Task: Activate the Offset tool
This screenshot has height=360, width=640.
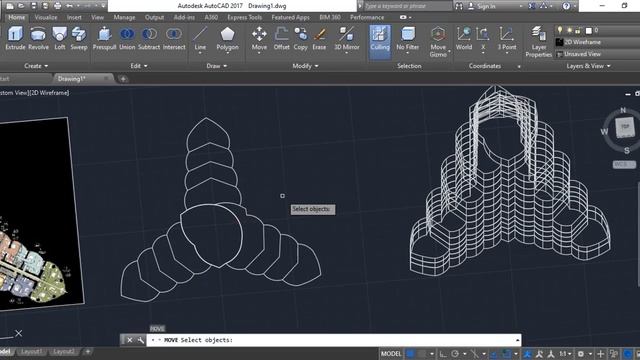Action: pyautogui.click(x=282, y=38)
